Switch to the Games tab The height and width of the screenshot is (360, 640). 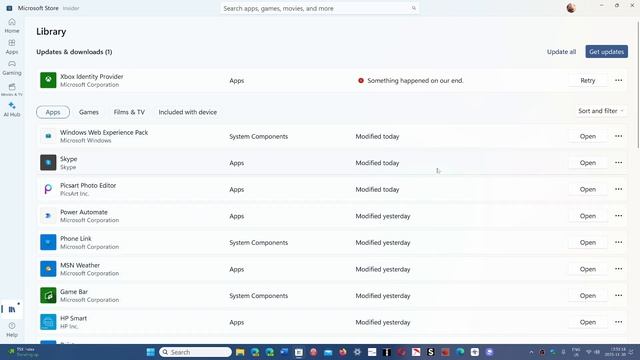tap(89, 112)
